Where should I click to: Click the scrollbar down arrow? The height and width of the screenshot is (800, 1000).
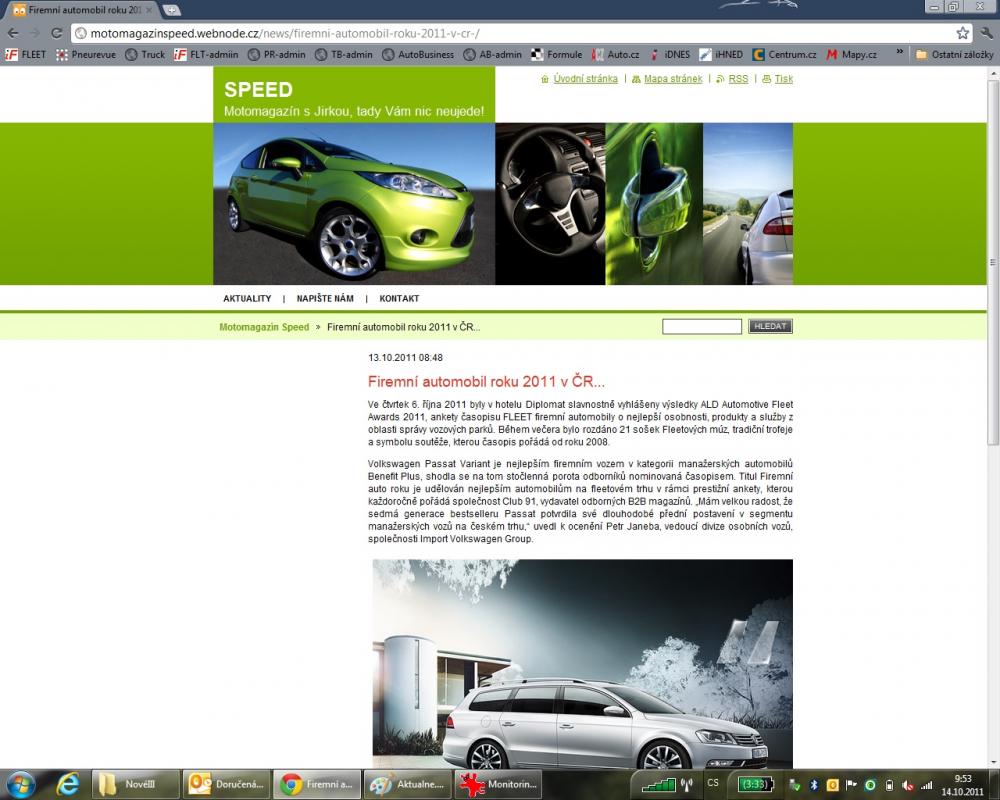pos(993,762)
